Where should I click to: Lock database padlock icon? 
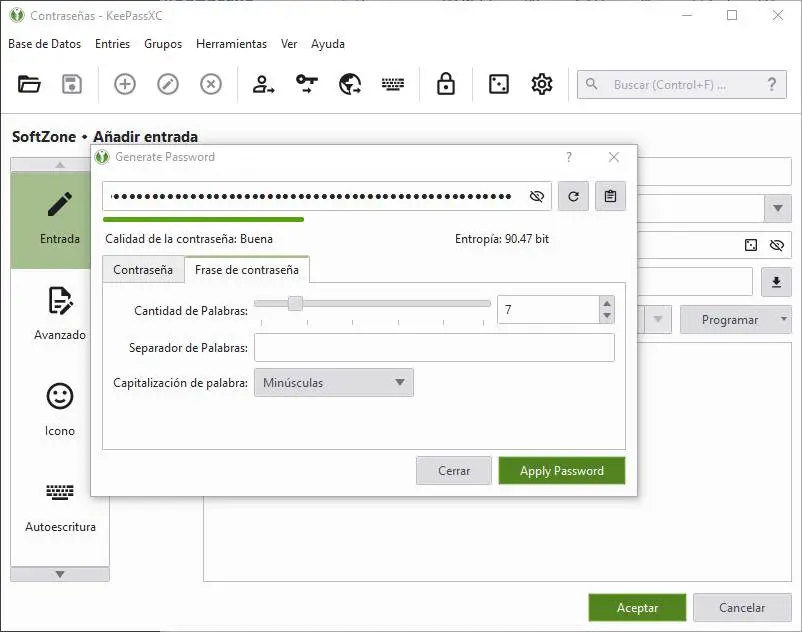click(446, 84)
